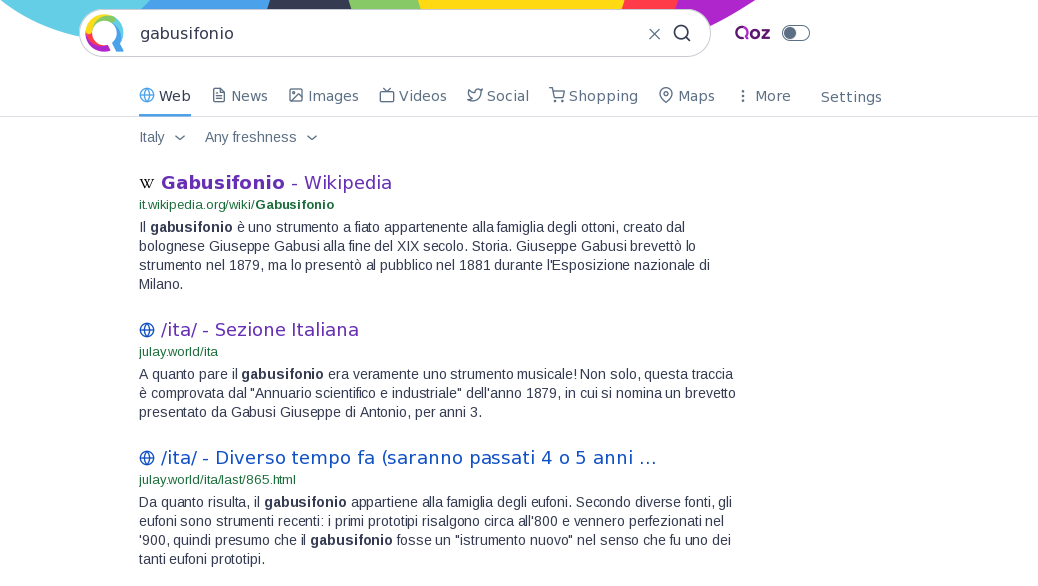Click the Wikipedia result snippet text

424,256
